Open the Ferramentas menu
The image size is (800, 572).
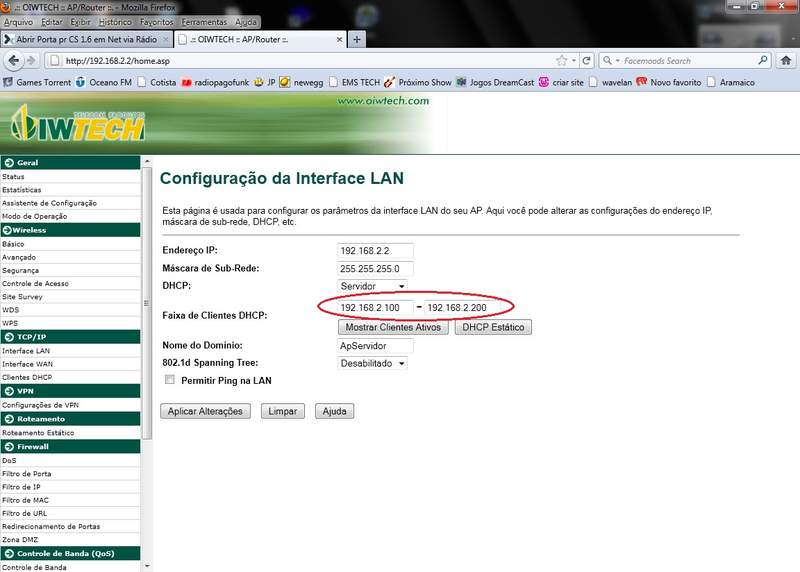[204, 22]
